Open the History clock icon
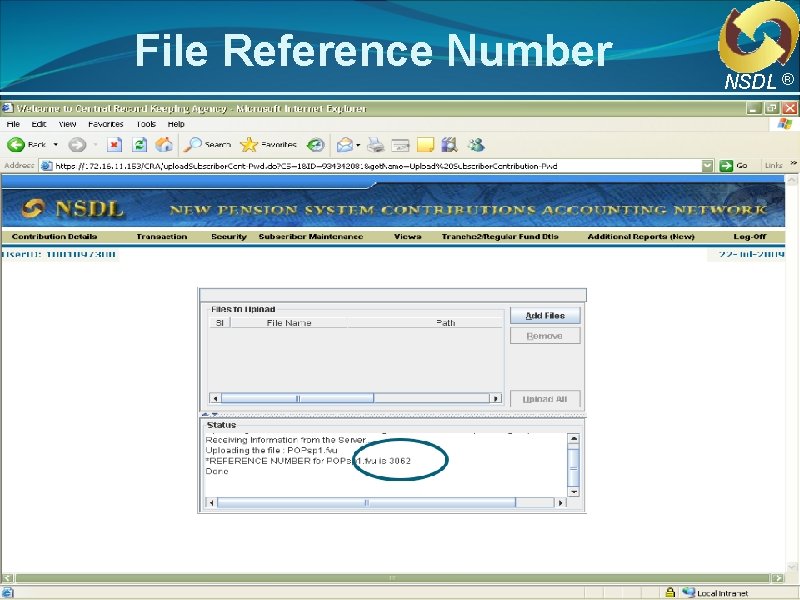Viewport: 800px width, 600px height. point(315,145)
